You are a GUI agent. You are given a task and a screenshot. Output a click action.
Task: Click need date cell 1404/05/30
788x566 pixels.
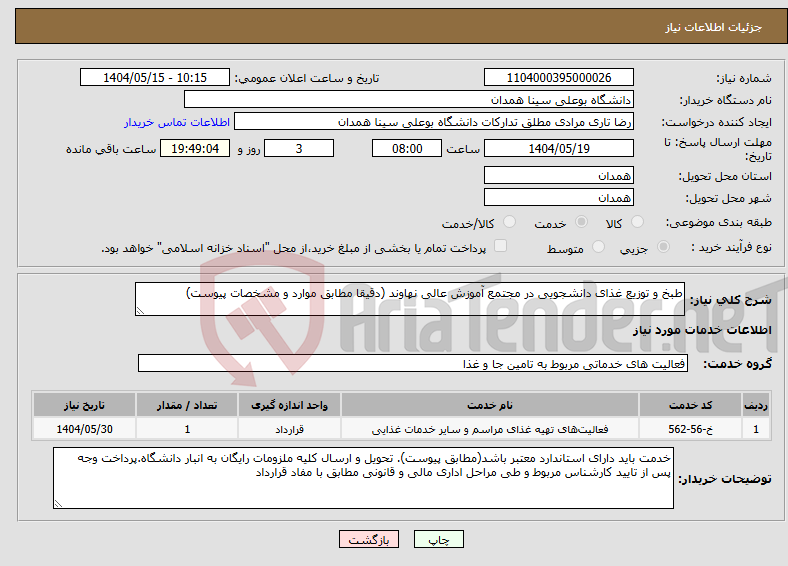(84, 429)
